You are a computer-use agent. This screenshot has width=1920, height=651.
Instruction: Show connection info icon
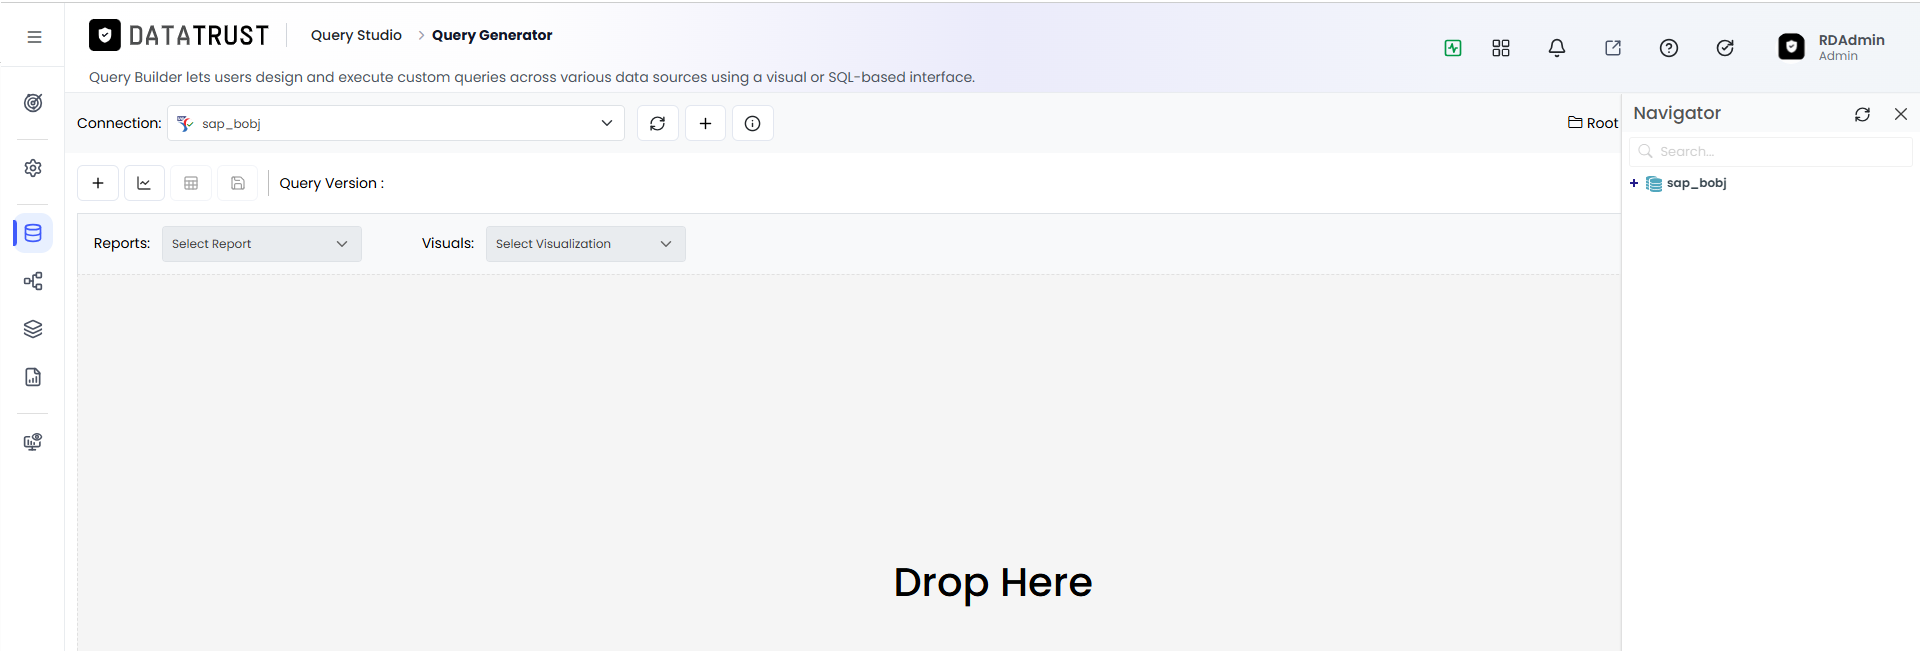pyautogui.click(x=753, y=123)
